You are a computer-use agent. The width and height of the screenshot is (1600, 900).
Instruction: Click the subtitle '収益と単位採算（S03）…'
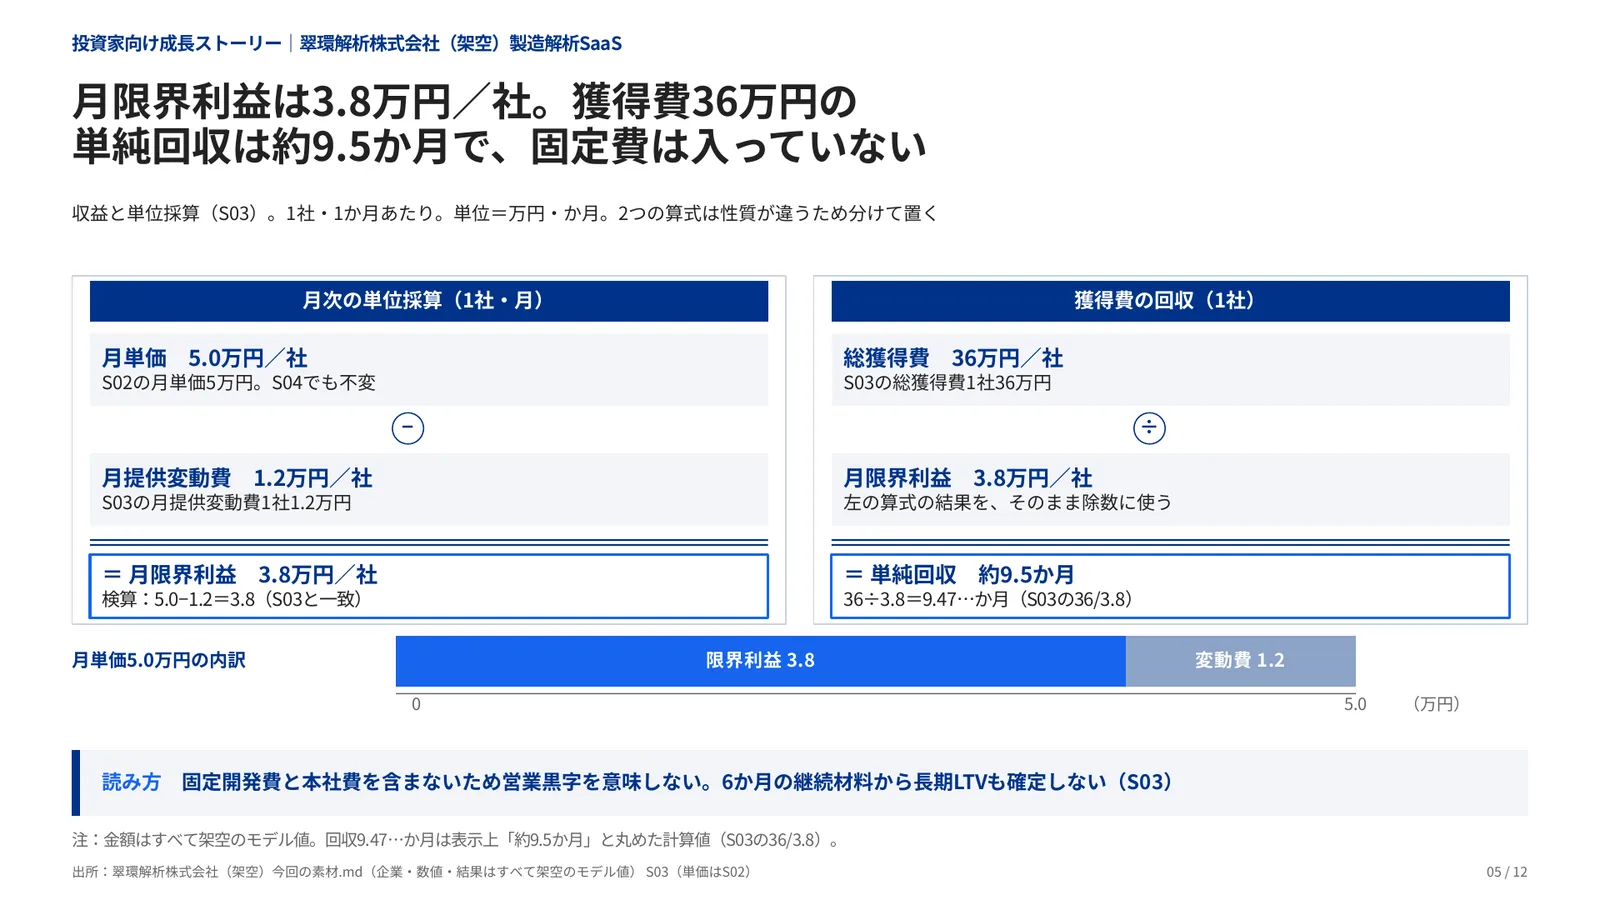(x=505, y=213)
